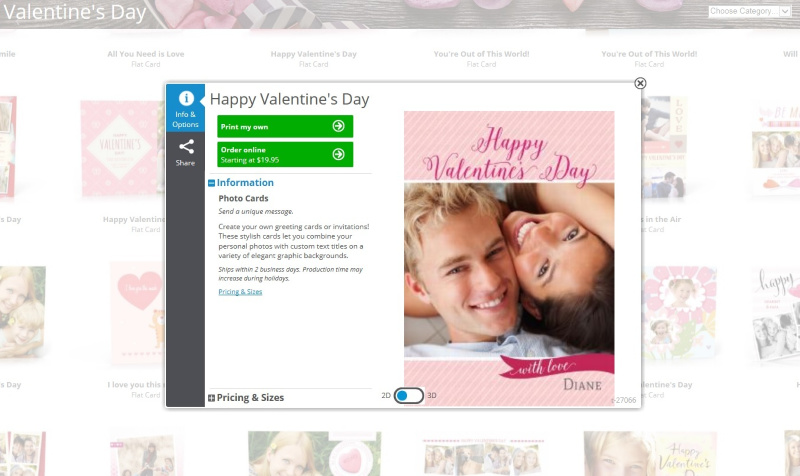Toggle the 2D/3D view switch
Viewport: 800px width, 476px height.
[x=409, y=395]
